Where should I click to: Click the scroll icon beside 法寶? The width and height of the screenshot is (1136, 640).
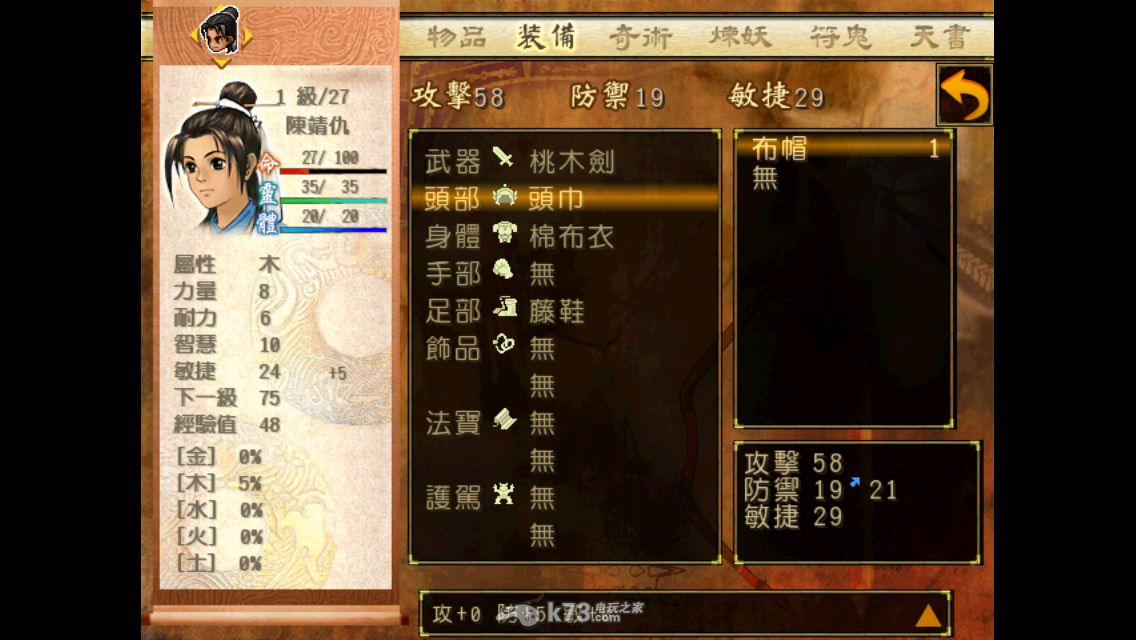tap(504, 420)
